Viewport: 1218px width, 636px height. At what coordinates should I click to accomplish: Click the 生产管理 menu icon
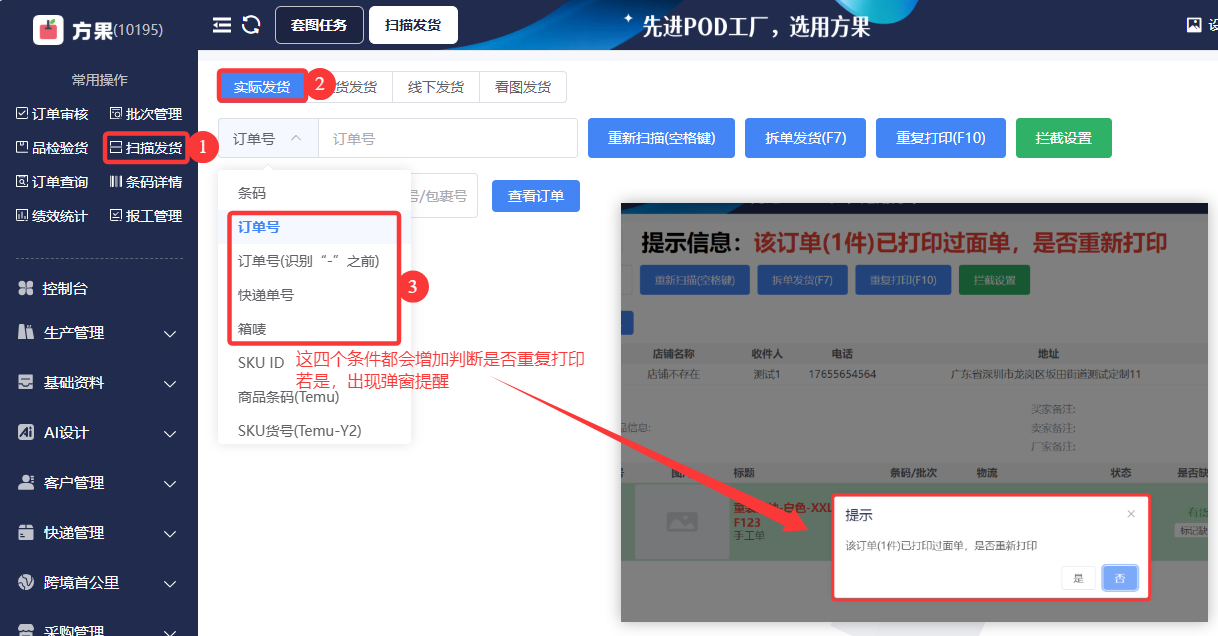click(x=26, y=332)
